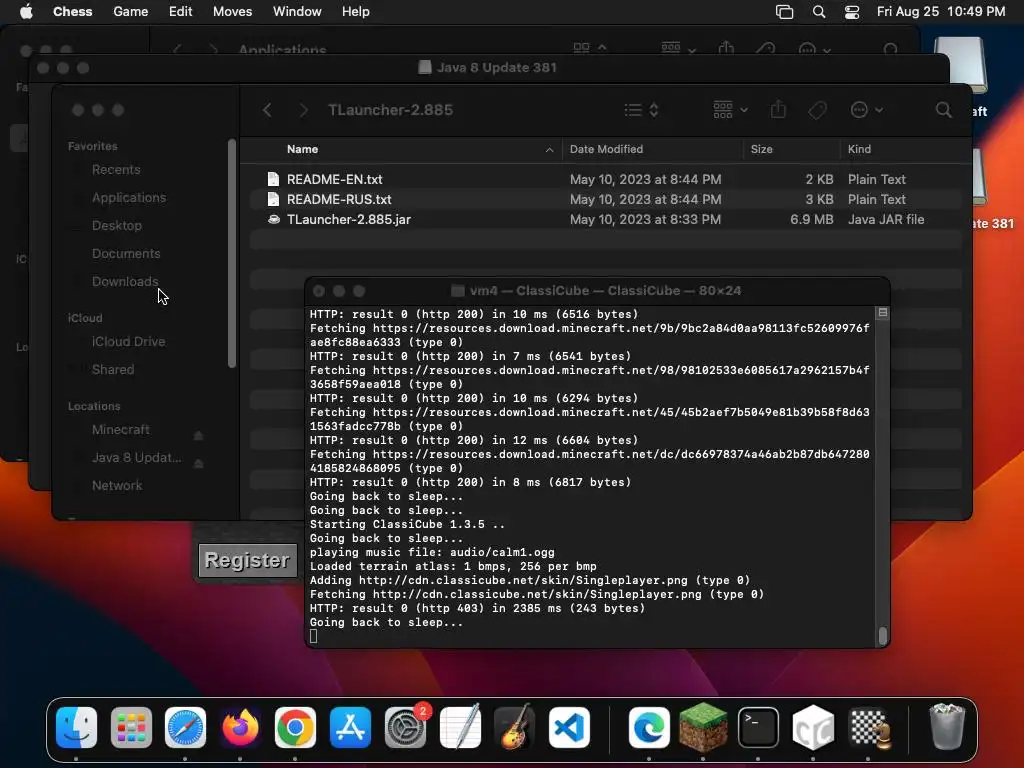This screenshot has width=1024, height=768.
Task: Open the Window menu
Action: [297, 12]
